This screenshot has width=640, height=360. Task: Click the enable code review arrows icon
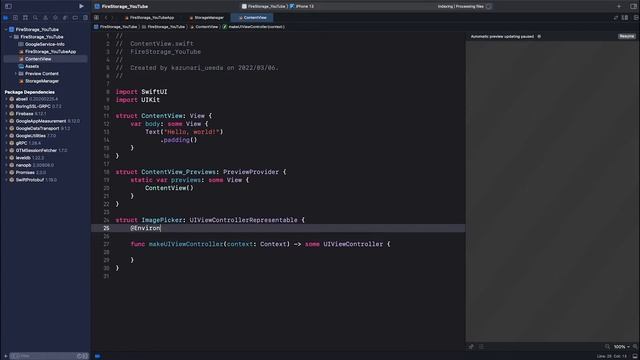pyautogui.click(x=616, y=18)
